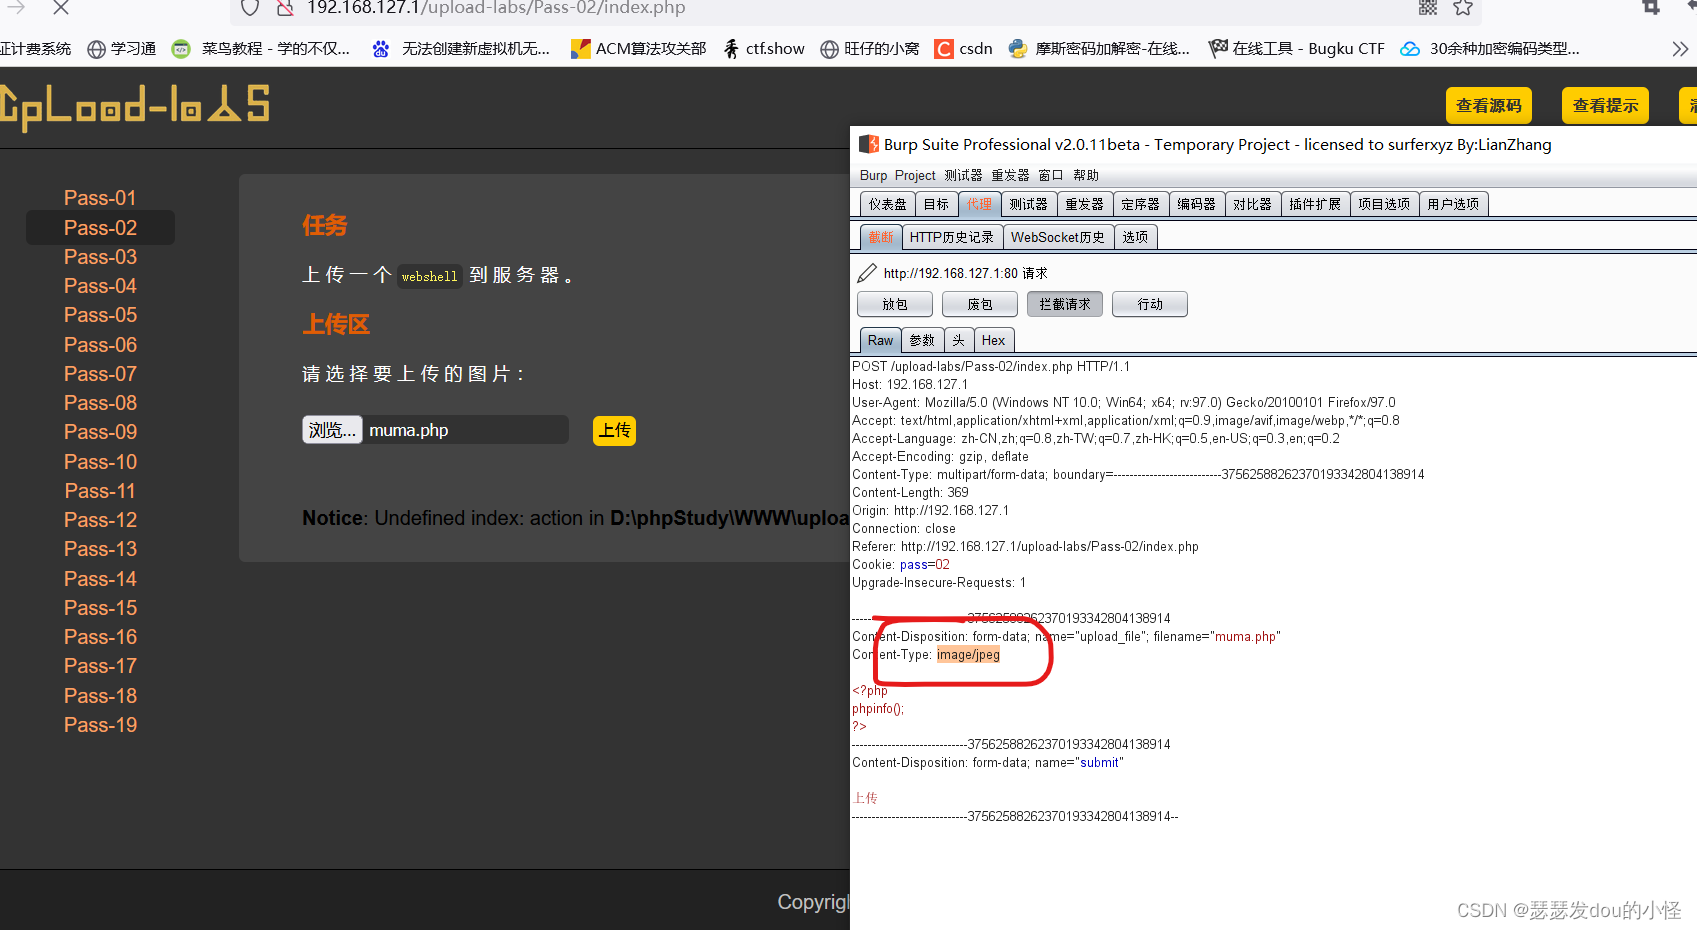This screenshot has height=930, width=1697.
Task: Click the 查看源码 button
Action: [x=1488, y=106]
